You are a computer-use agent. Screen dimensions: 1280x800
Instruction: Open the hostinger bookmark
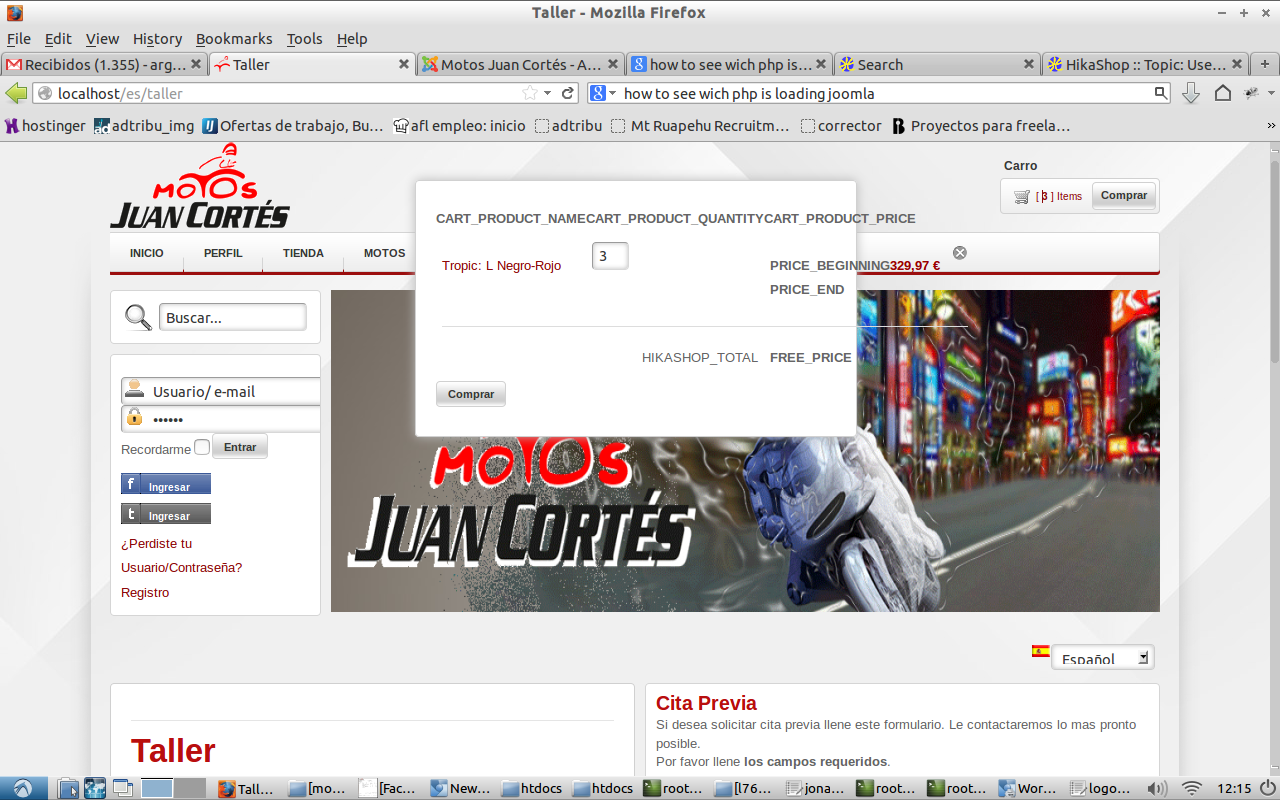45,126
